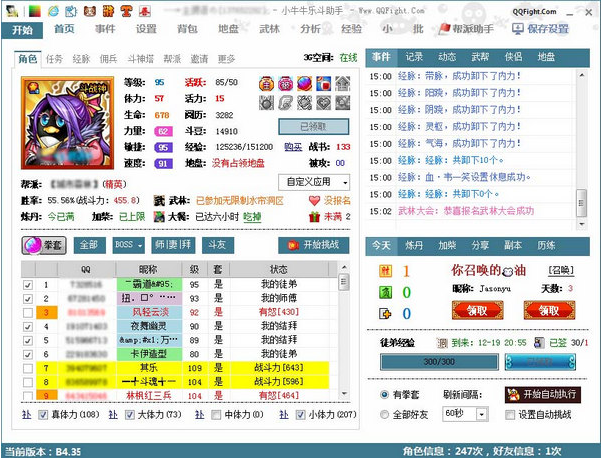This screenshot has height=458, width=602.
Task: Click the red 王 character toolbar icon
Action: coord(126,11)
